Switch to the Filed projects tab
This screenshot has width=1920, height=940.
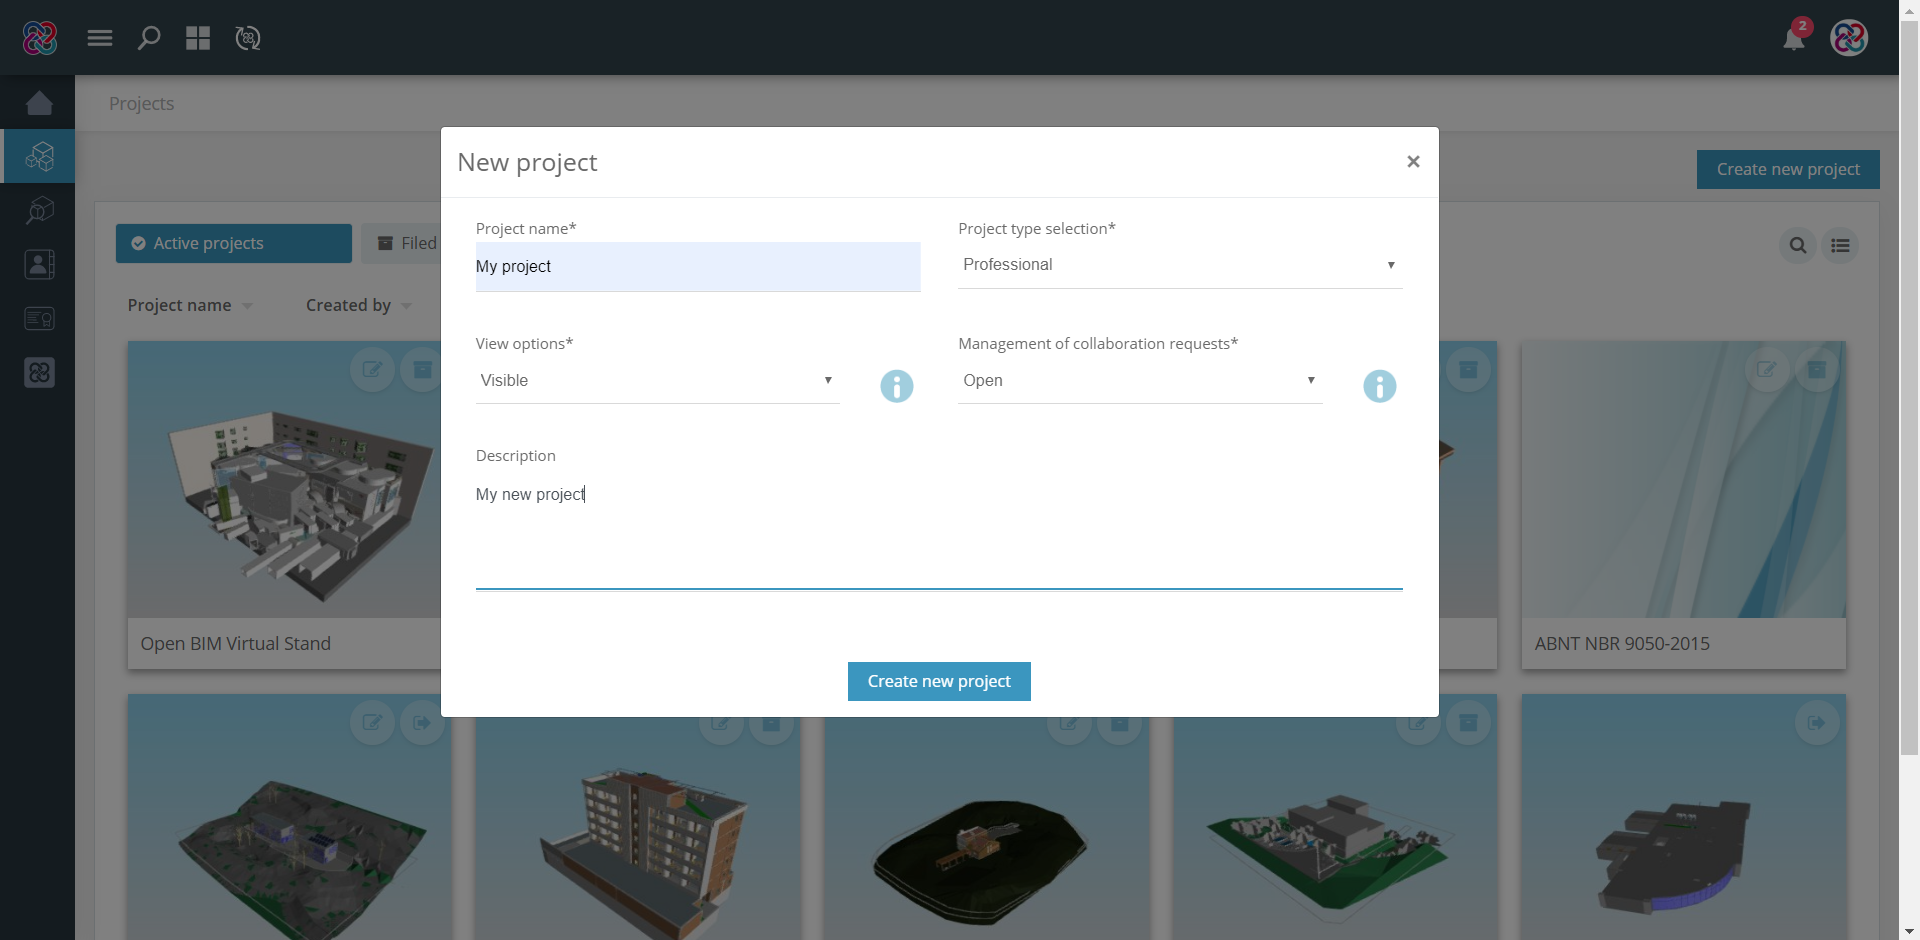tap(412, 243)
